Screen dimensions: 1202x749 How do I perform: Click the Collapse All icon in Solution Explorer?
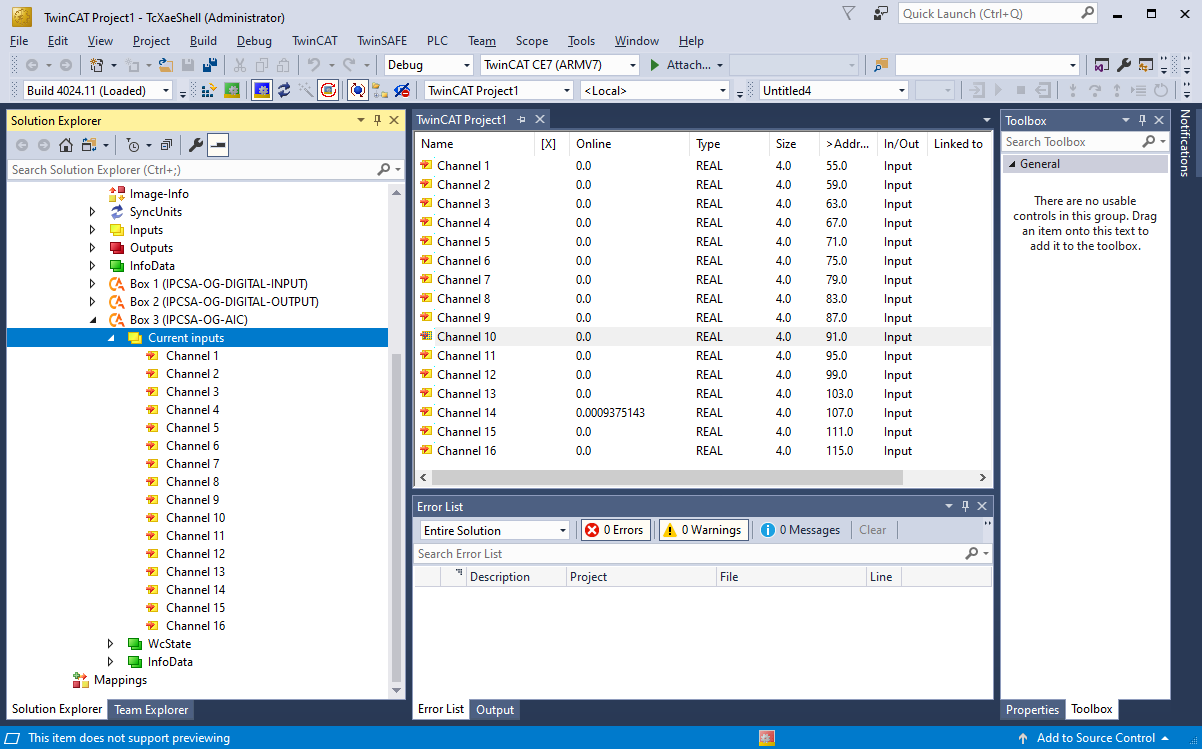coord(166,146)
